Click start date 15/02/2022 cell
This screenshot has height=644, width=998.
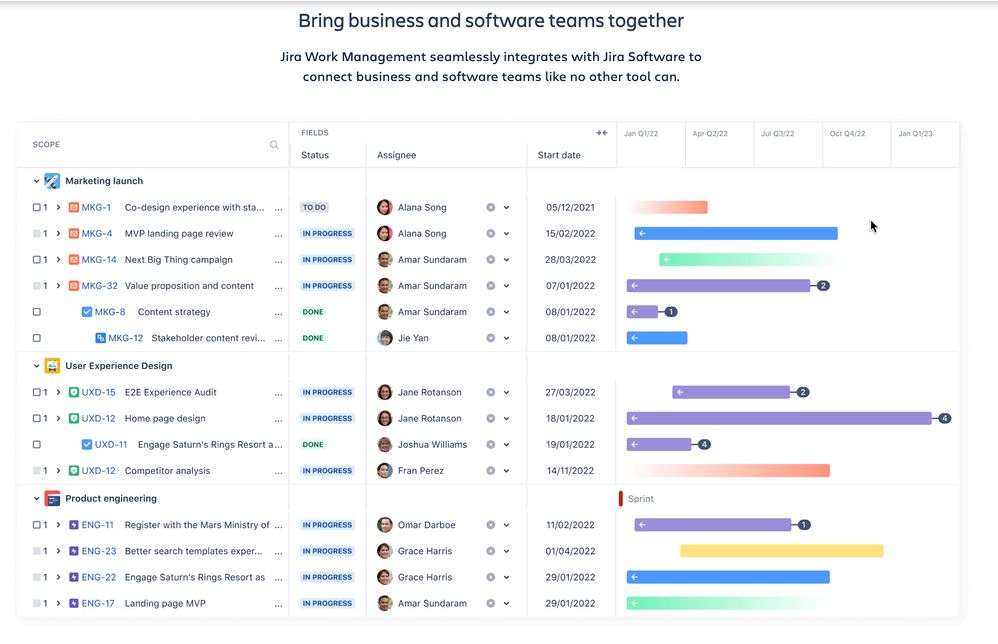570,234
